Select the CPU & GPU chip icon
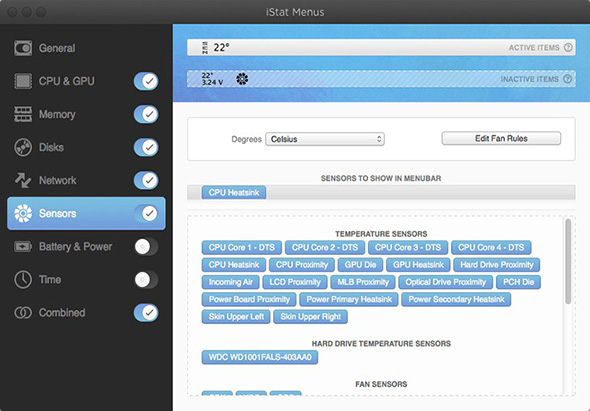 coord(23,81)
